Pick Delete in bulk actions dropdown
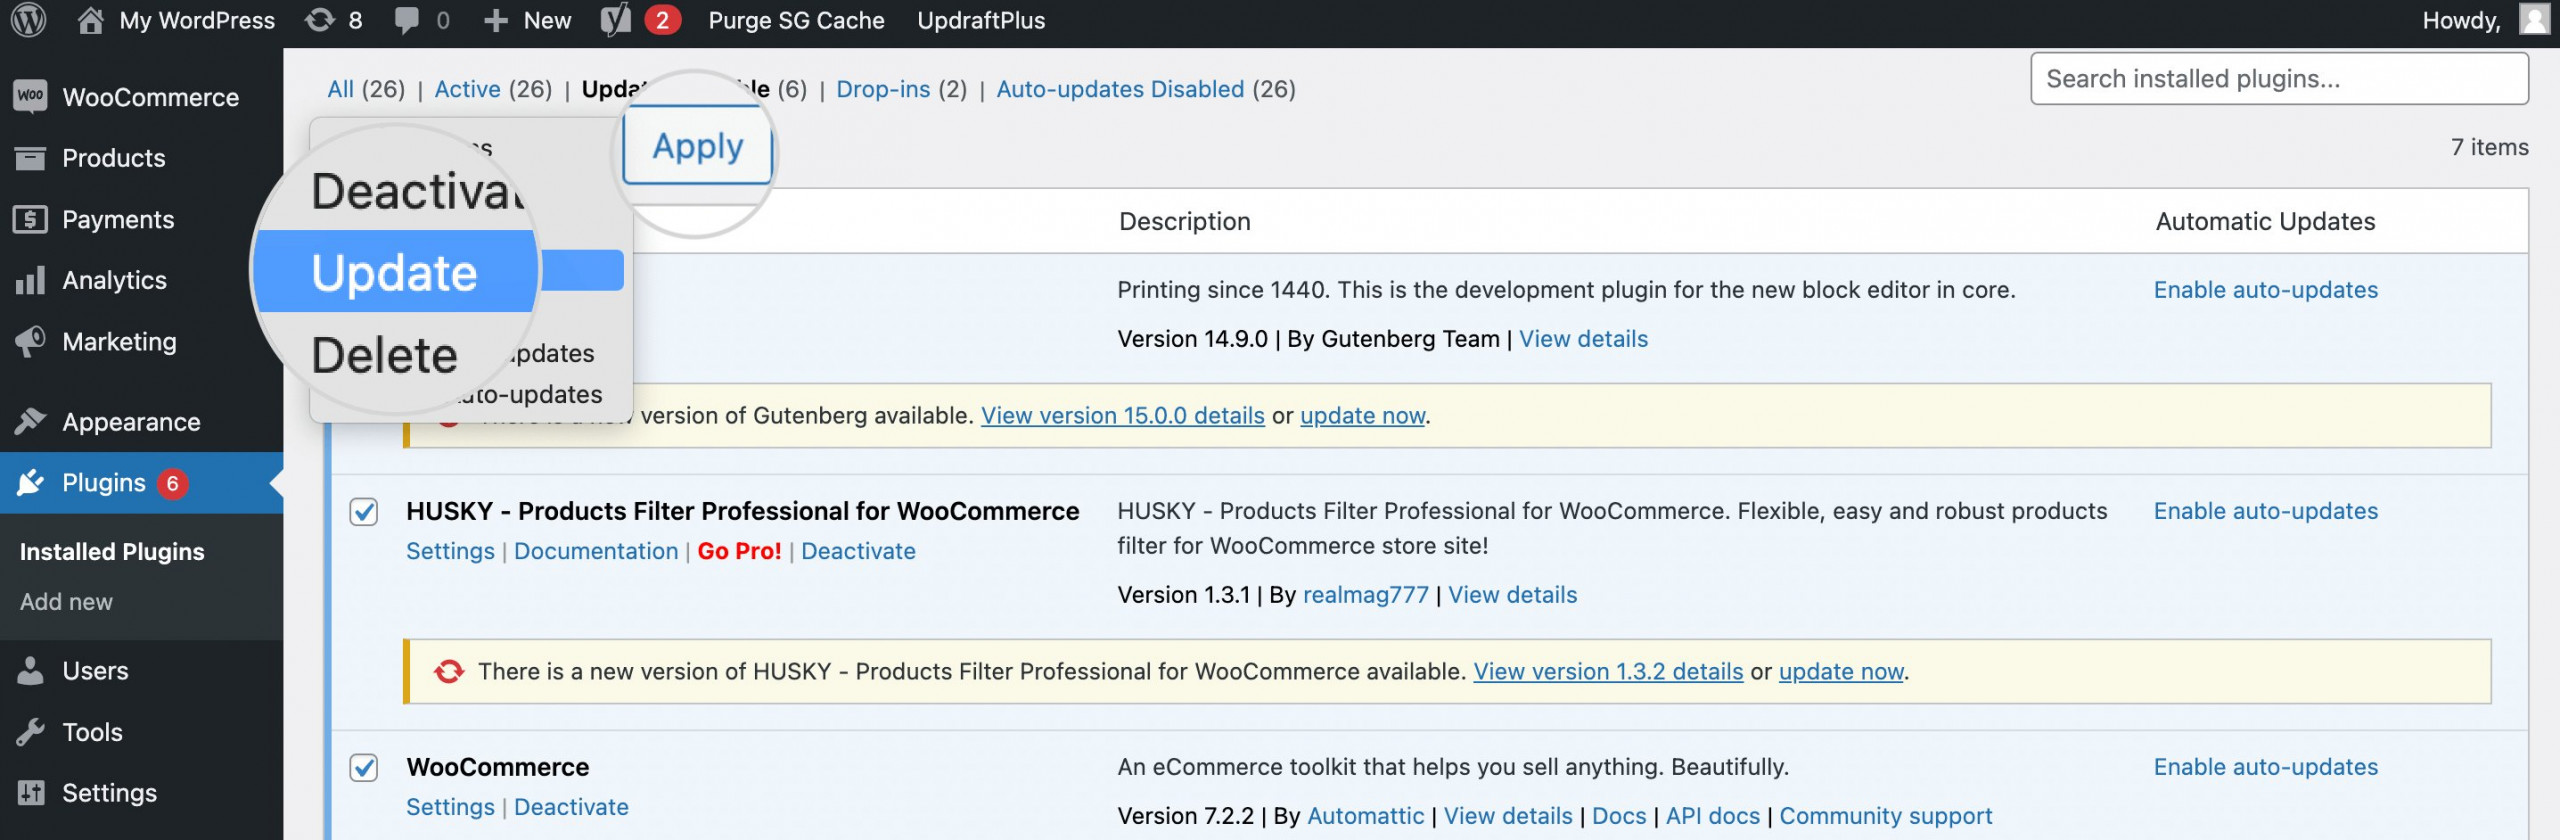 tap(385, 355)
